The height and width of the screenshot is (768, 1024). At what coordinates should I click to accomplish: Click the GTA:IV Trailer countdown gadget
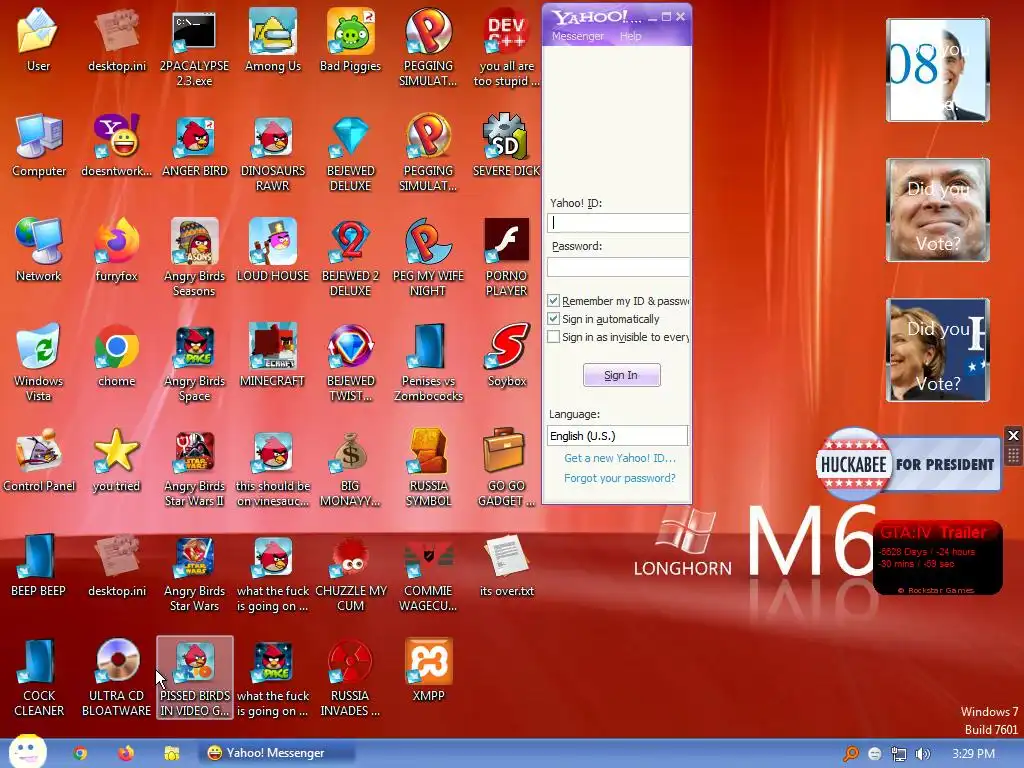pos(937,558)
